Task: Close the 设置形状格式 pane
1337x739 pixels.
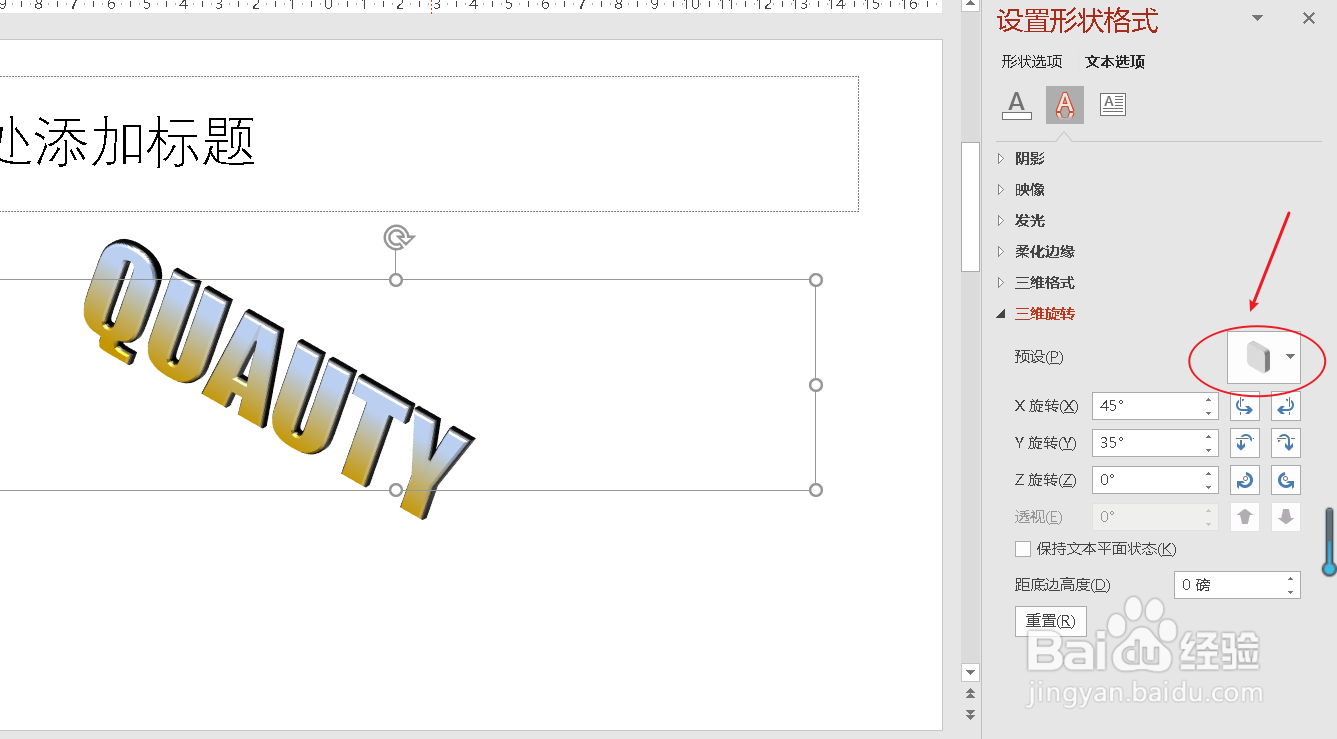Action: click(1309, 18)
